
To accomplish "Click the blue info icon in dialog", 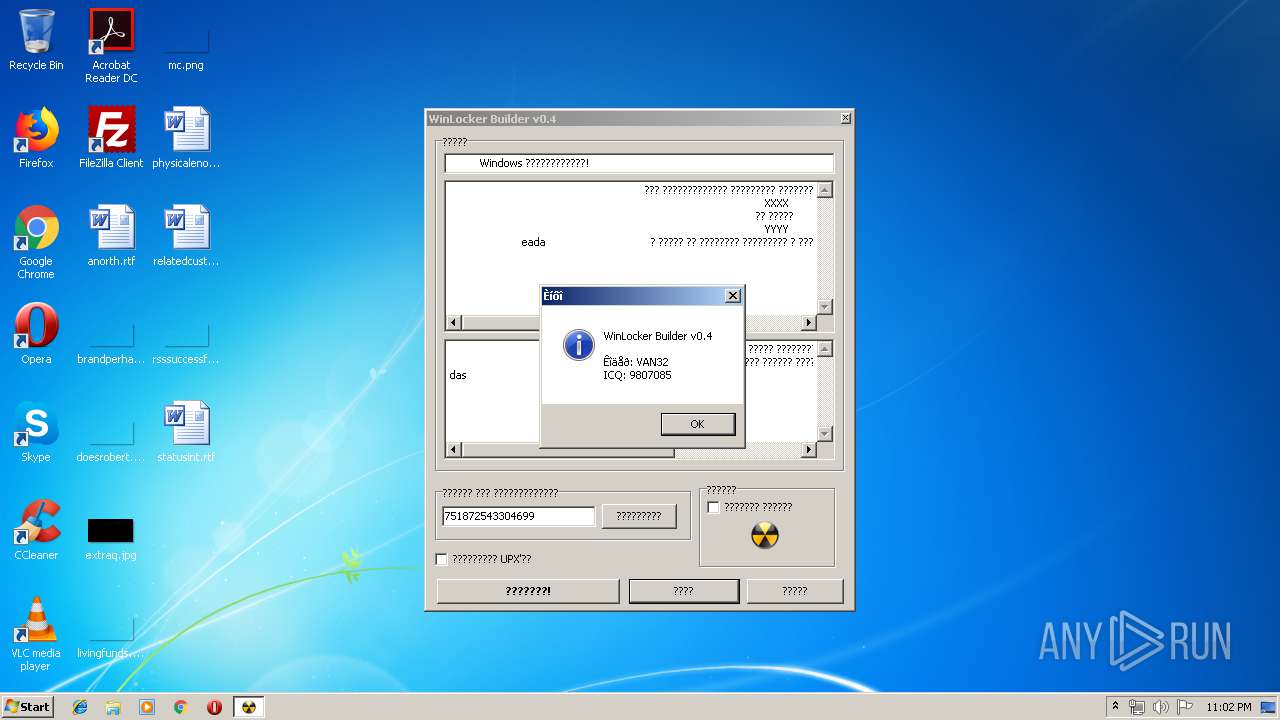I will click(x=579, y=344).
